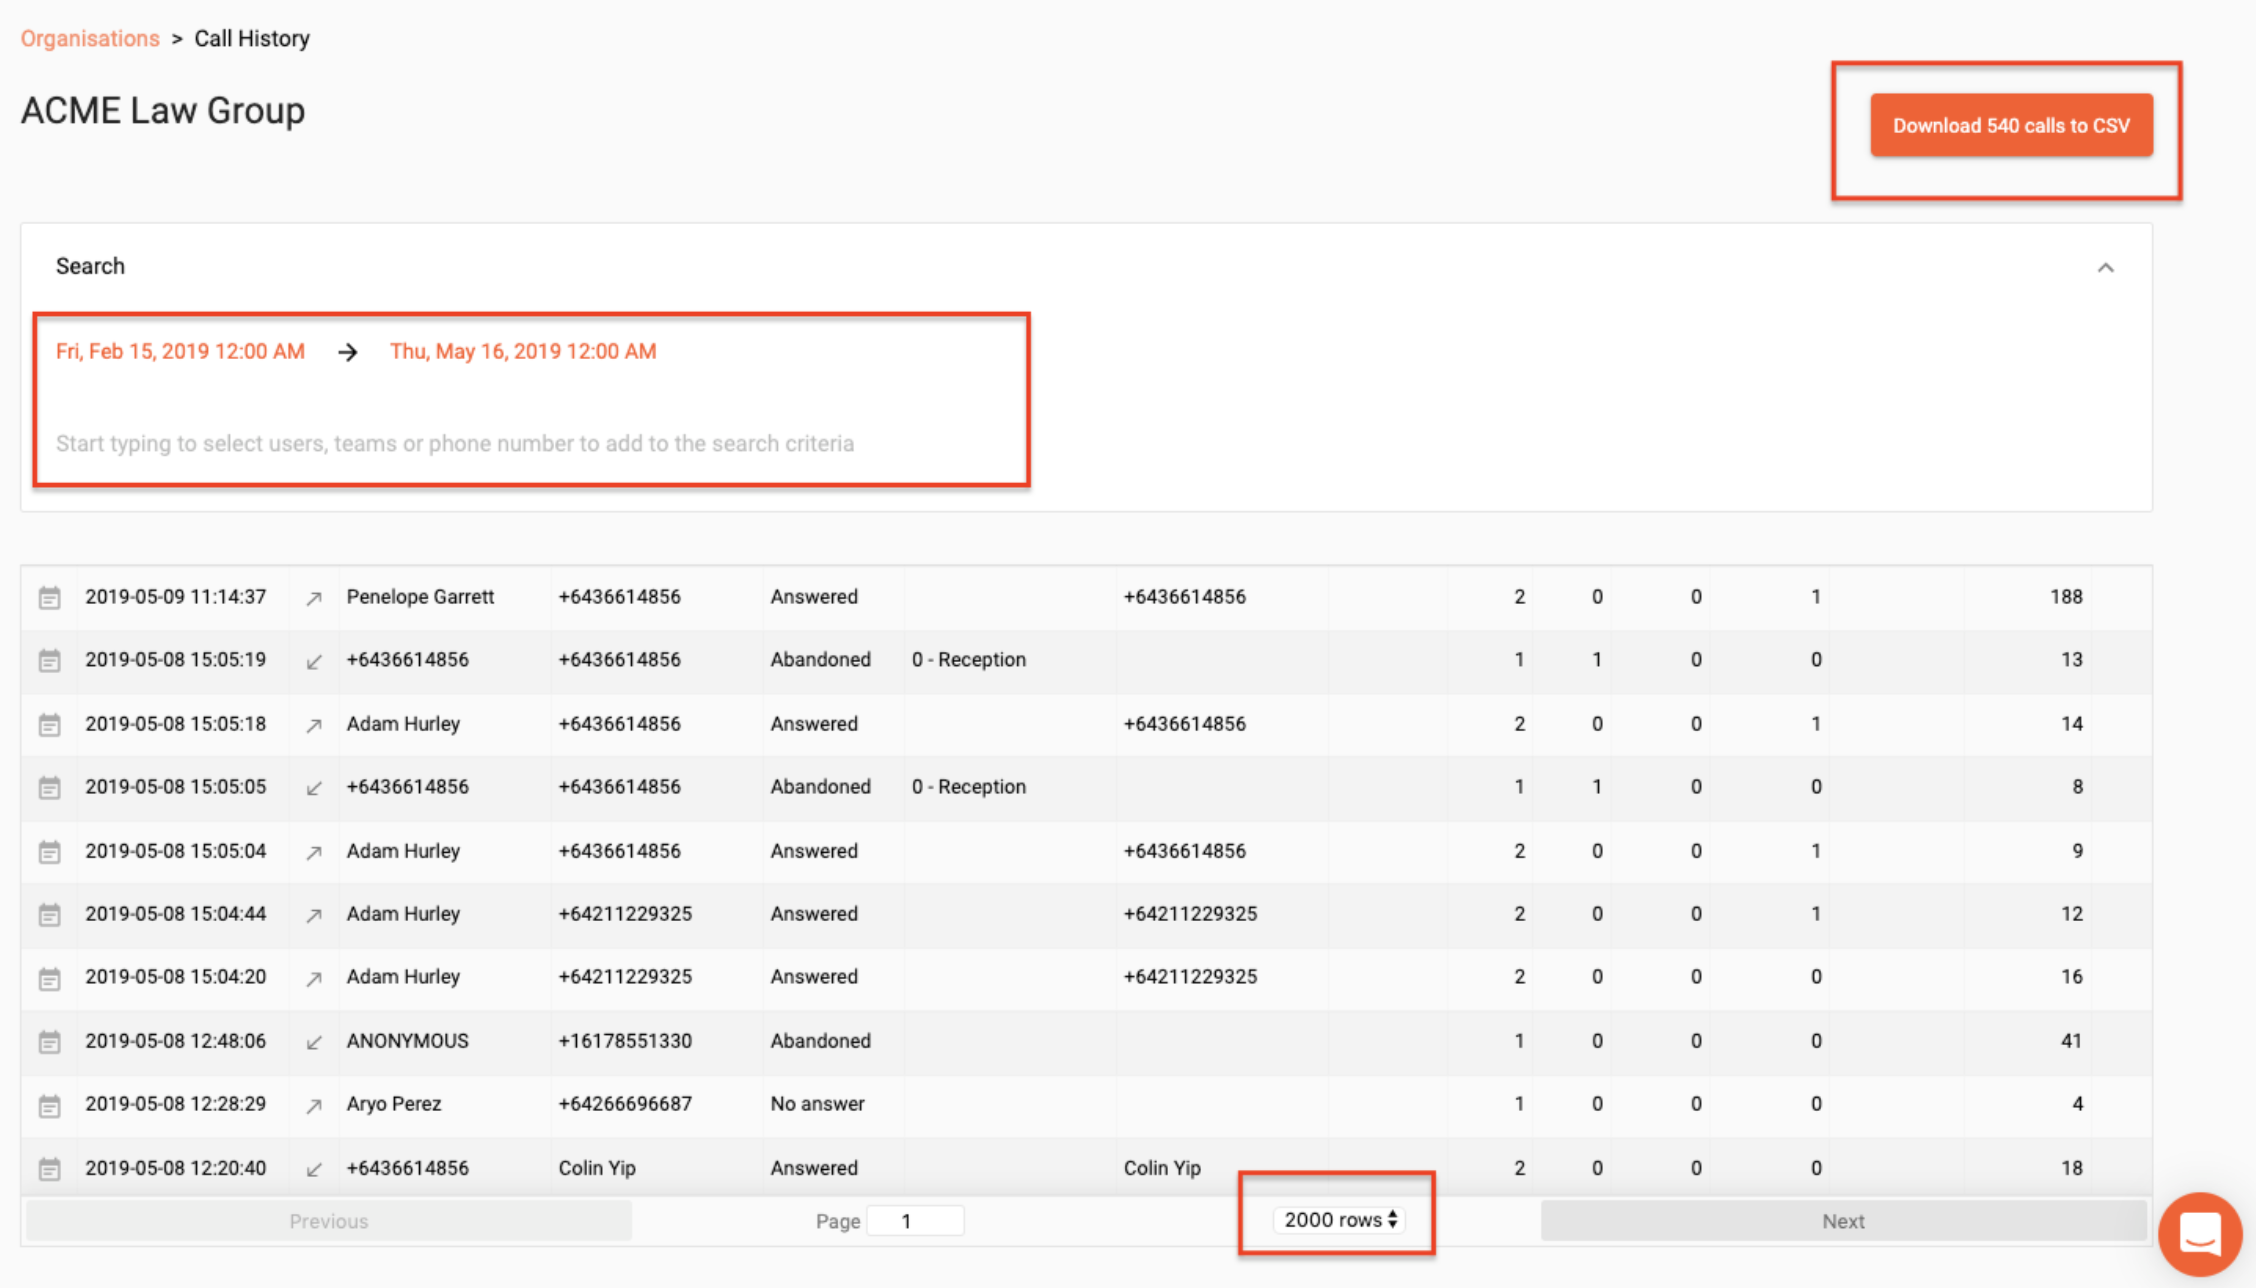Download 540 calls to CSV

pos(2011,125)
